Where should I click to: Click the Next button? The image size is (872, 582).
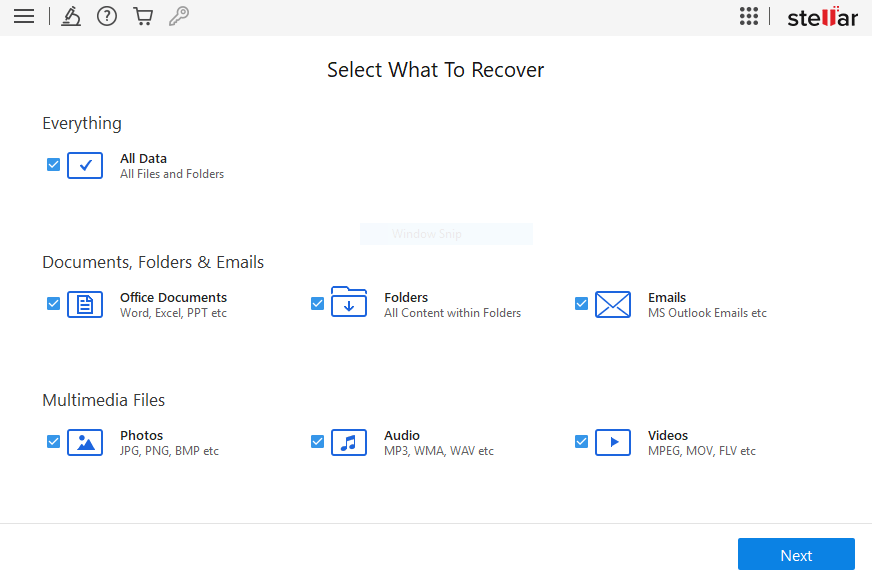coord(796,554)
